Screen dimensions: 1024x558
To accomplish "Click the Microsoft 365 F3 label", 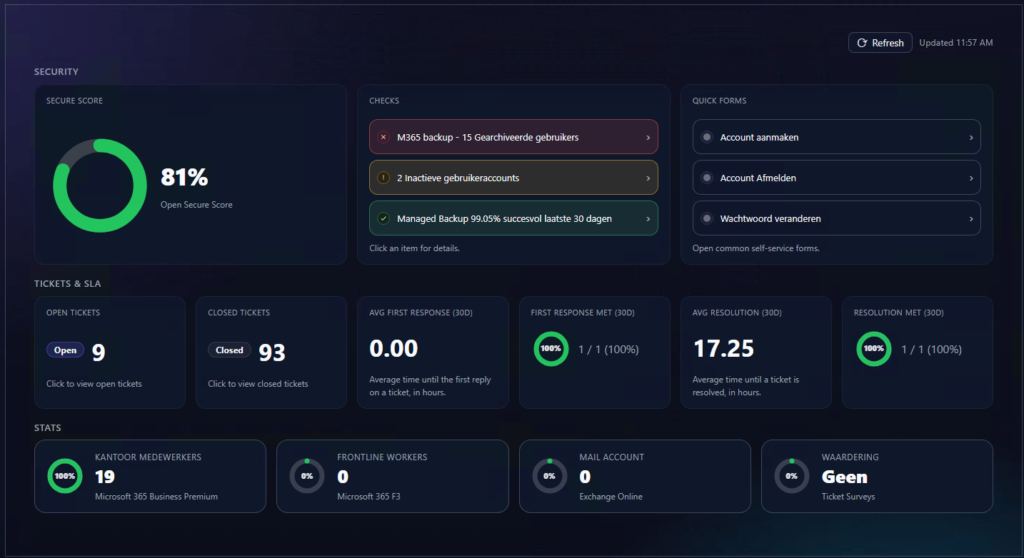I will coord(369,497).
